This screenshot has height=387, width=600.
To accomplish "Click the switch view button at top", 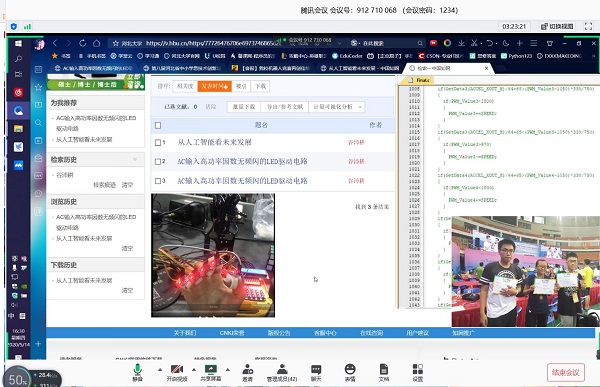I will coord(557,26).
